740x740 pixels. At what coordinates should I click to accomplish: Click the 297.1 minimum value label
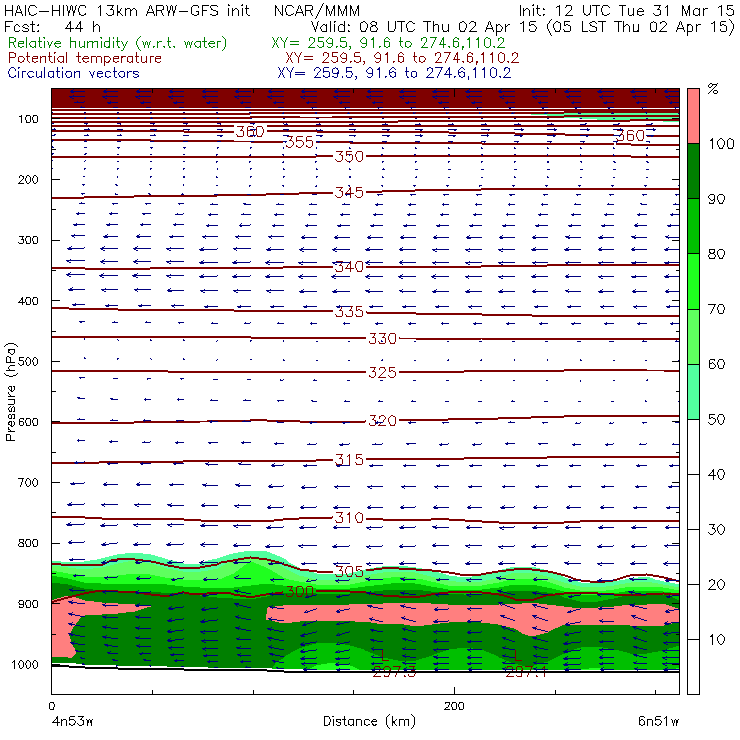(526, 672)
